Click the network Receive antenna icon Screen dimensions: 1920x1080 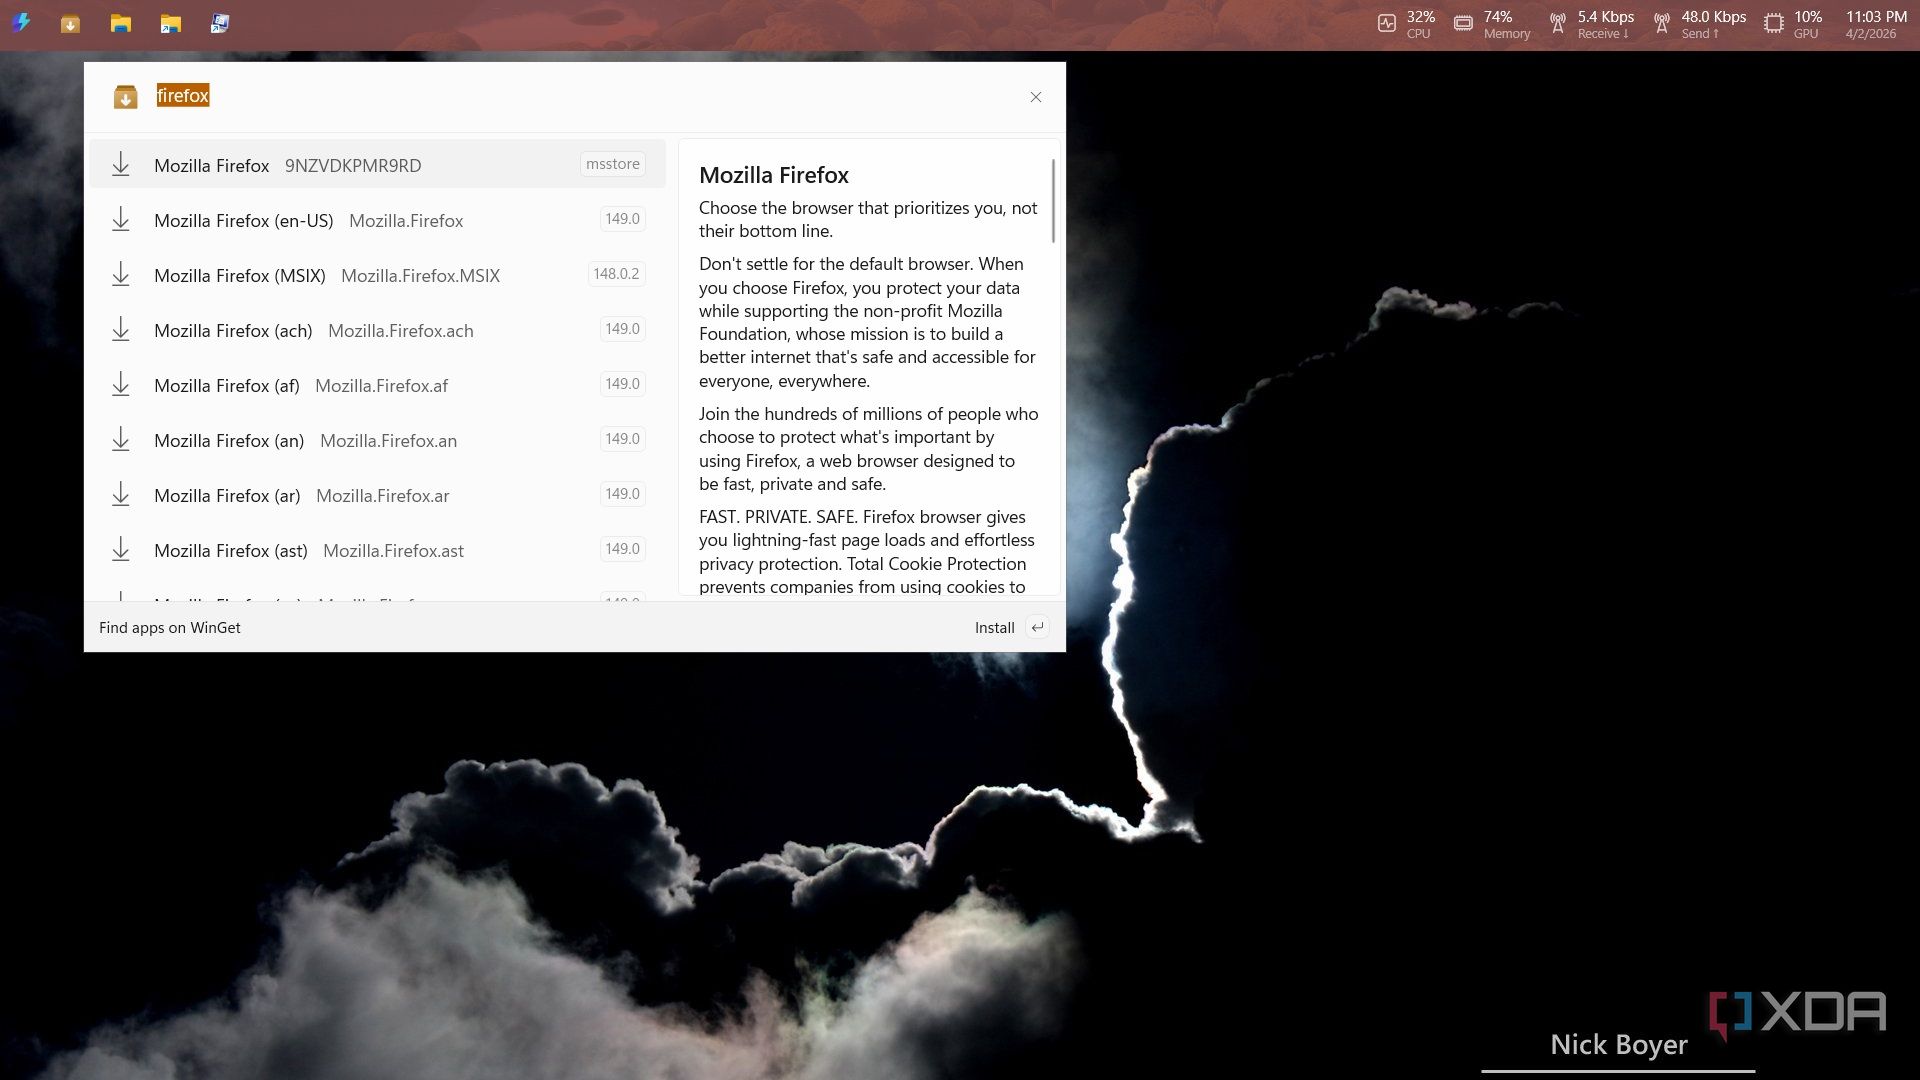tap(1557, 24)
